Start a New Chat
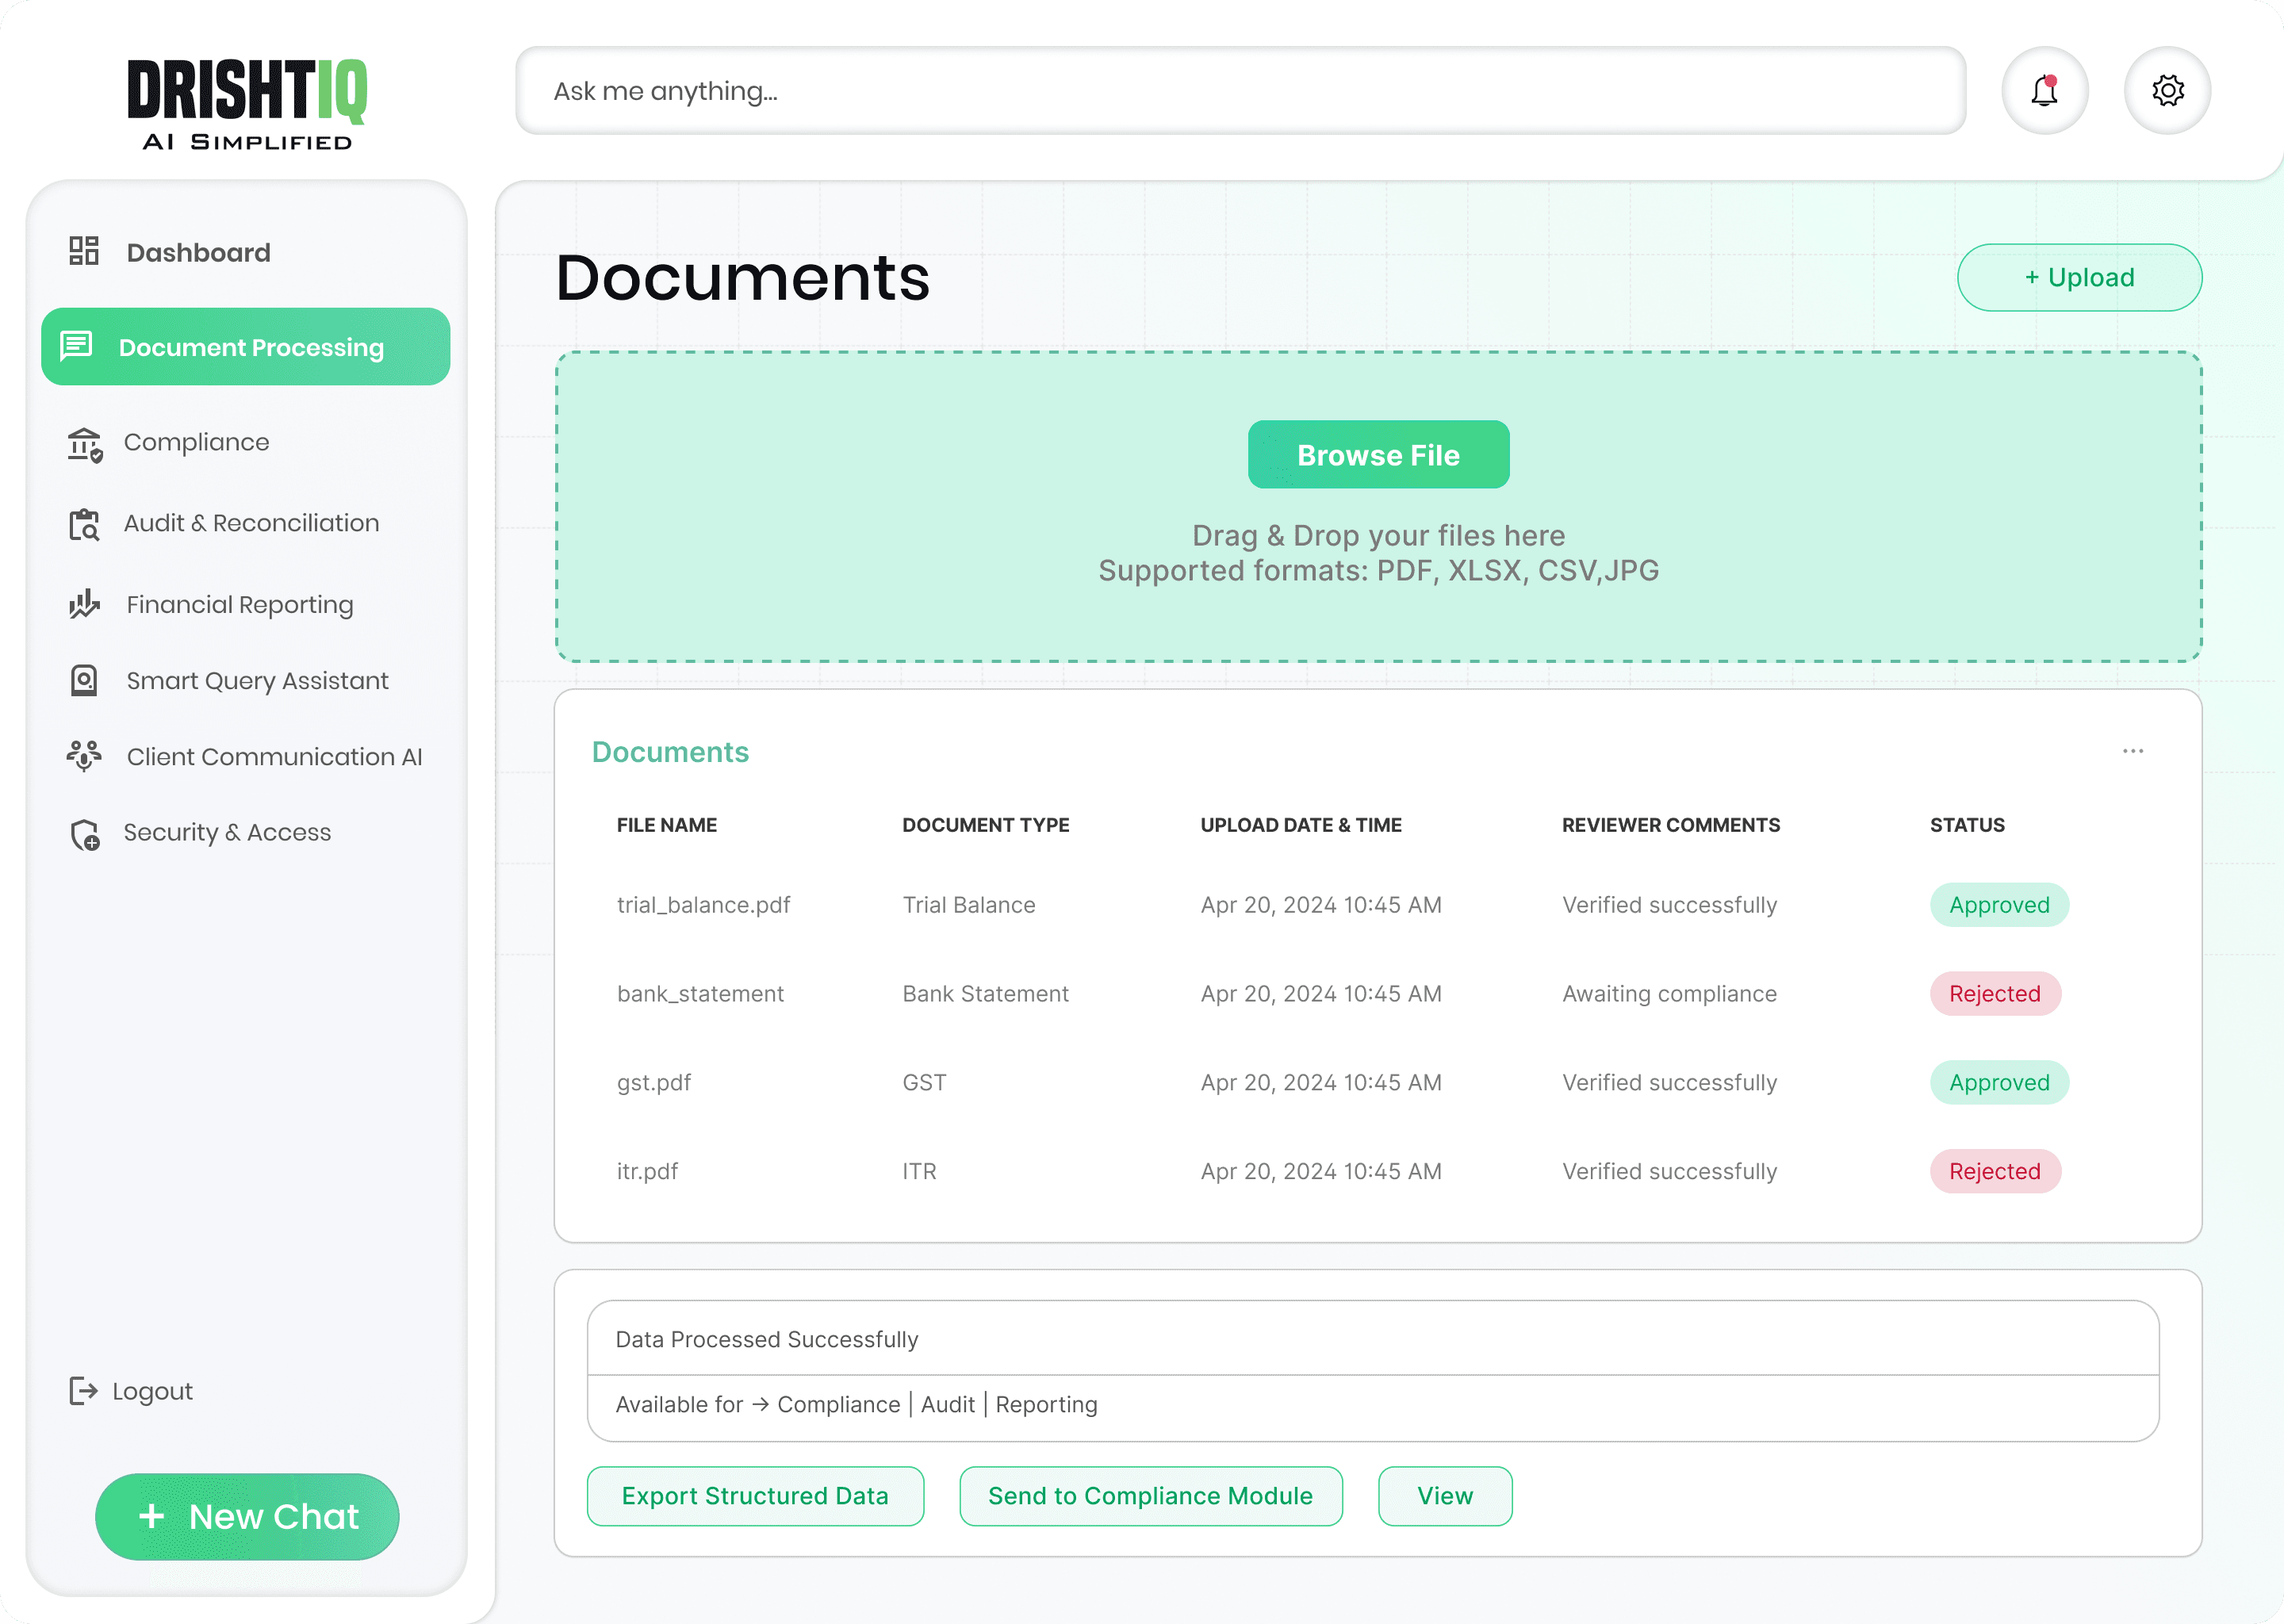 click(247, 1516)
